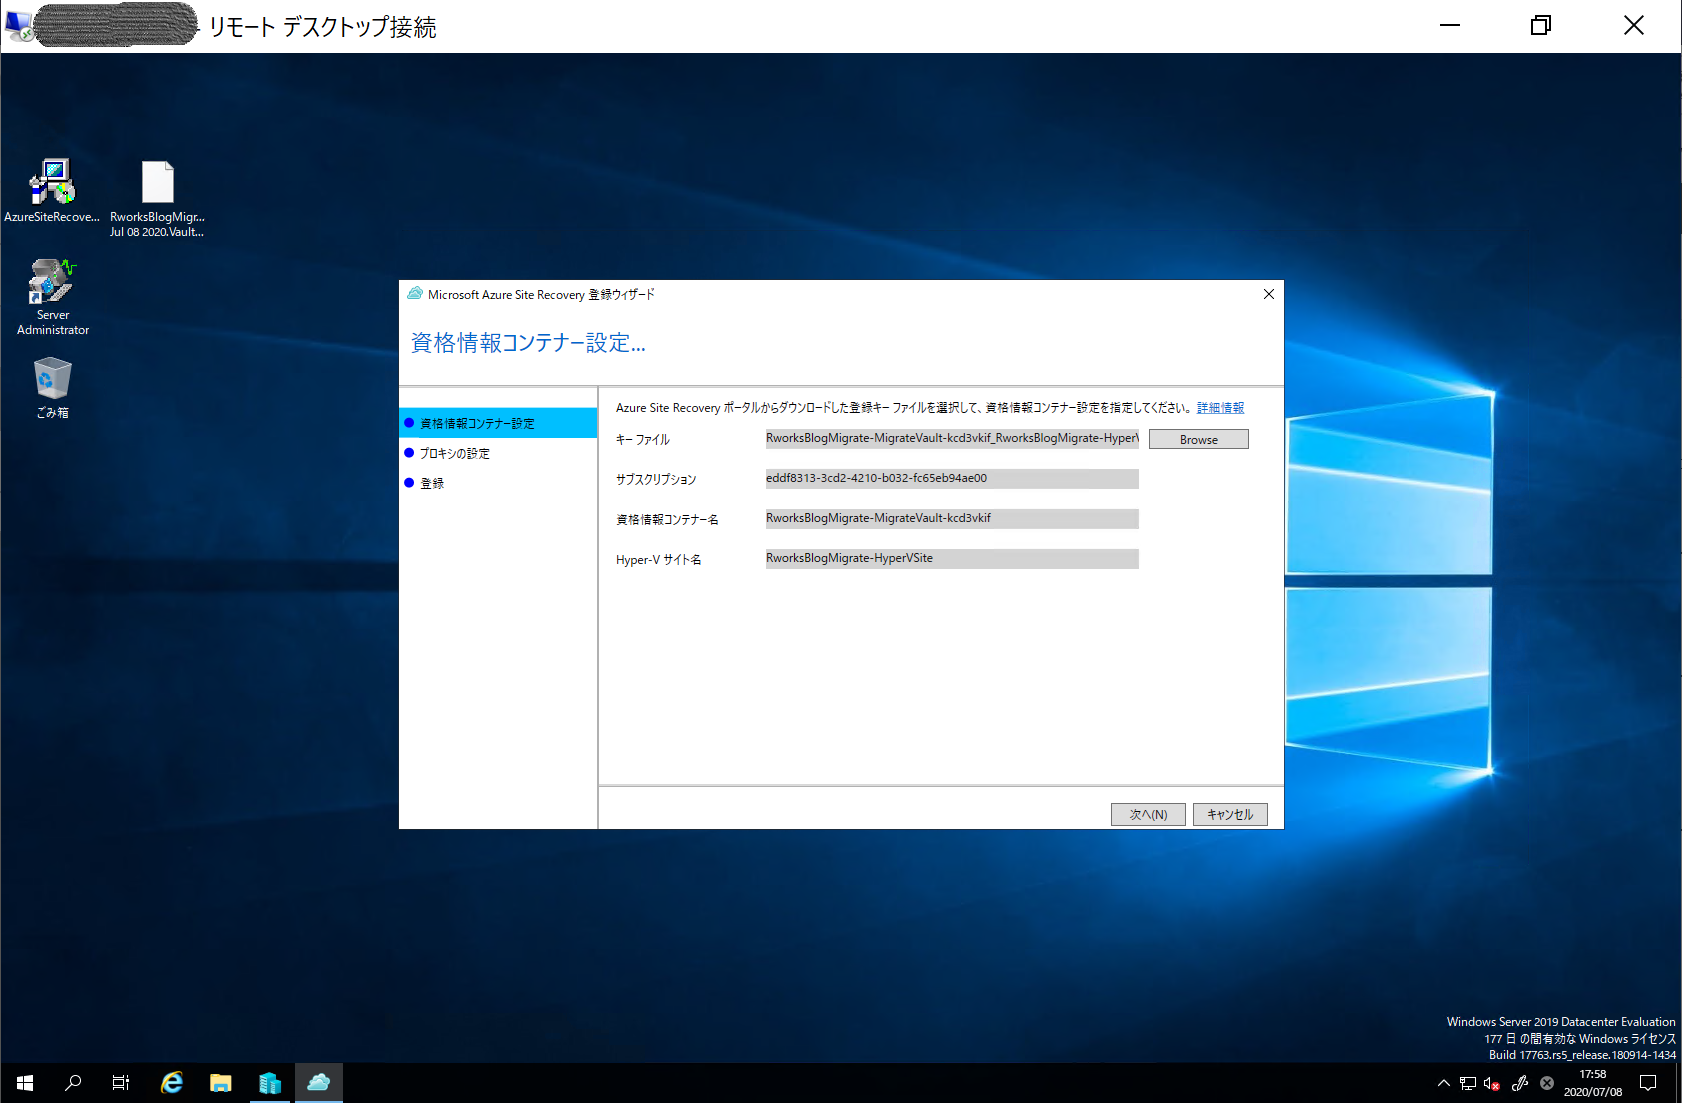1682x1103 pixels.
Task: Show hidden system tray icons
Action: [1443, 1083]
